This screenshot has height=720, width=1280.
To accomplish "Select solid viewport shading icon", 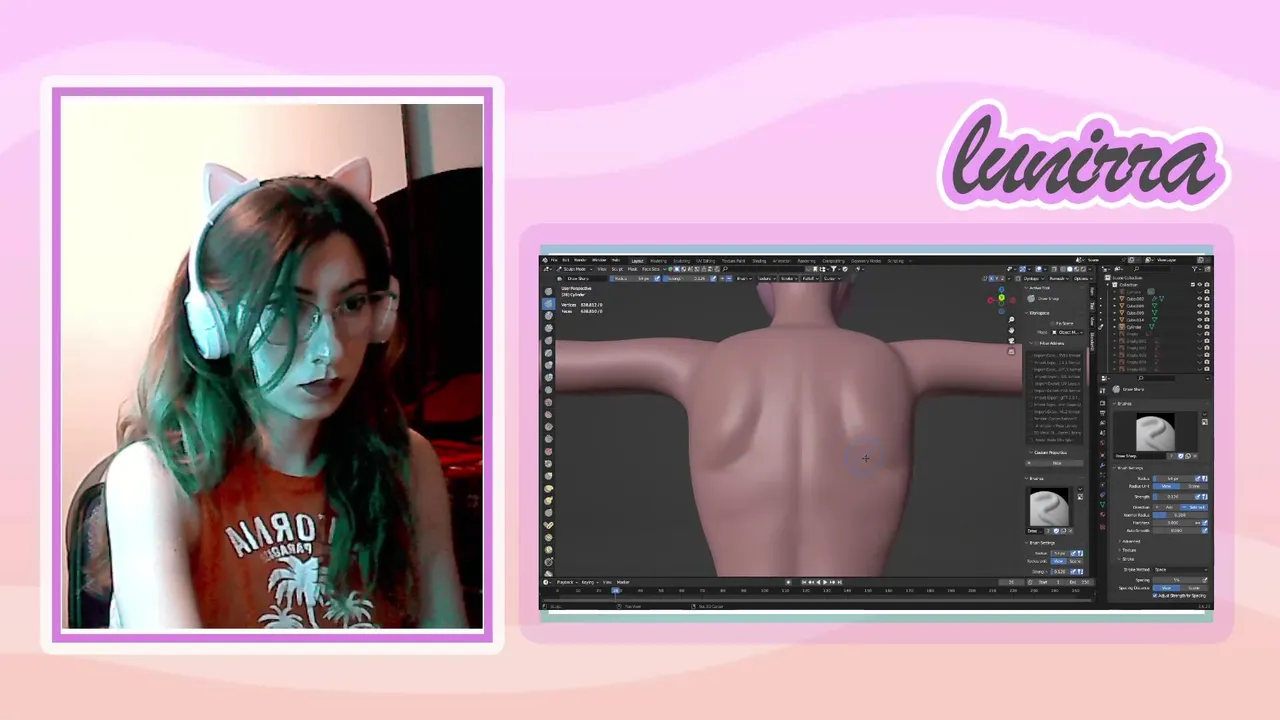I will 1070,269.
